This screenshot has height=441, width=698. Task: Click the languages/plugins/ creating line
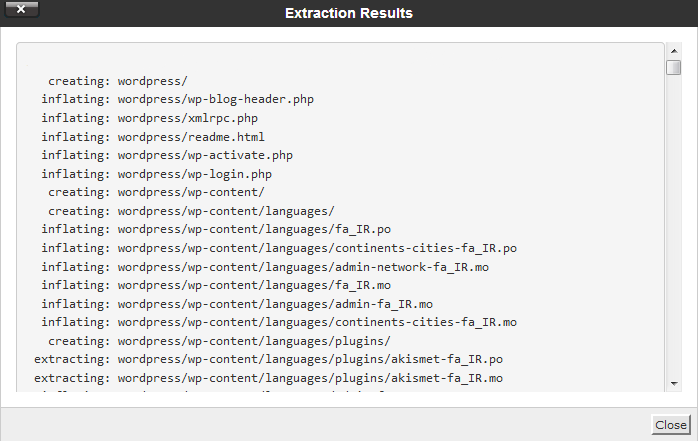[x=219, y=341]
